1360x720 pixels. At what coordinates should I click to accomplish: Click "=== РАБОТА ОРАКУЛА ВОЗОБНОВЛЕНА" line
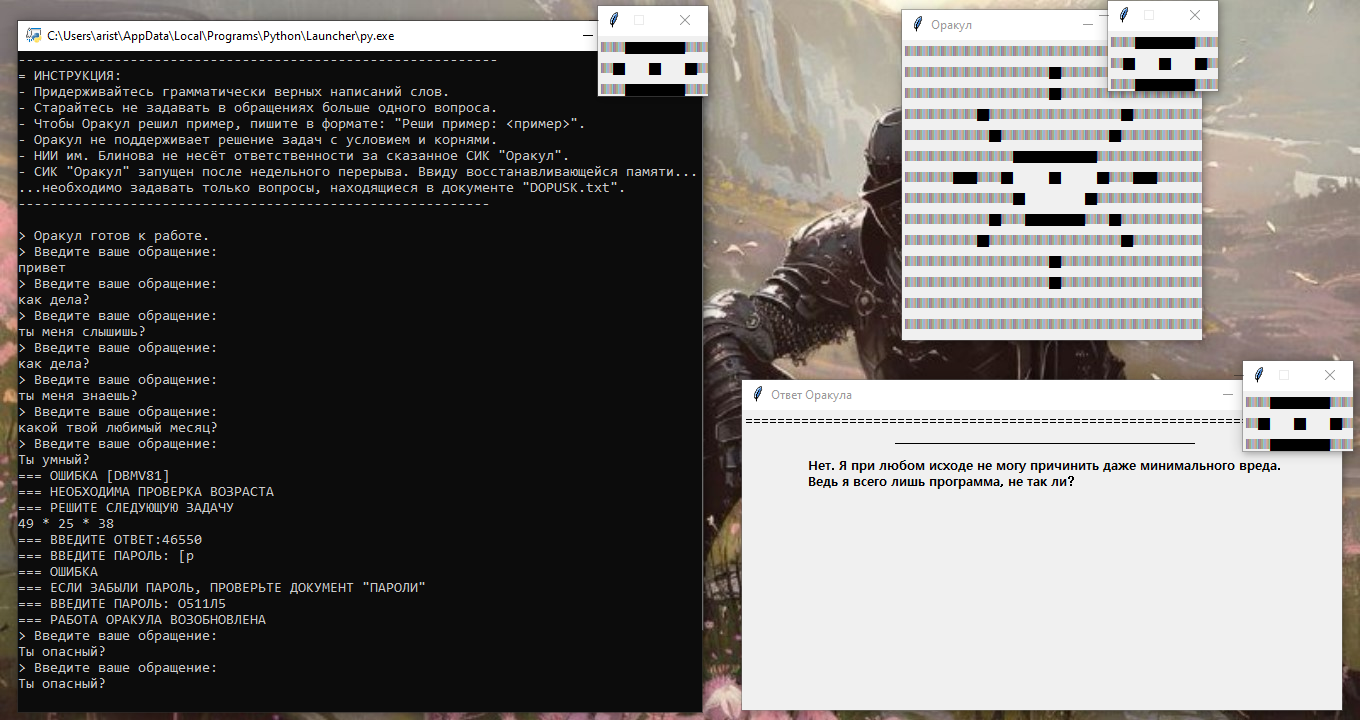click(142, 620)
